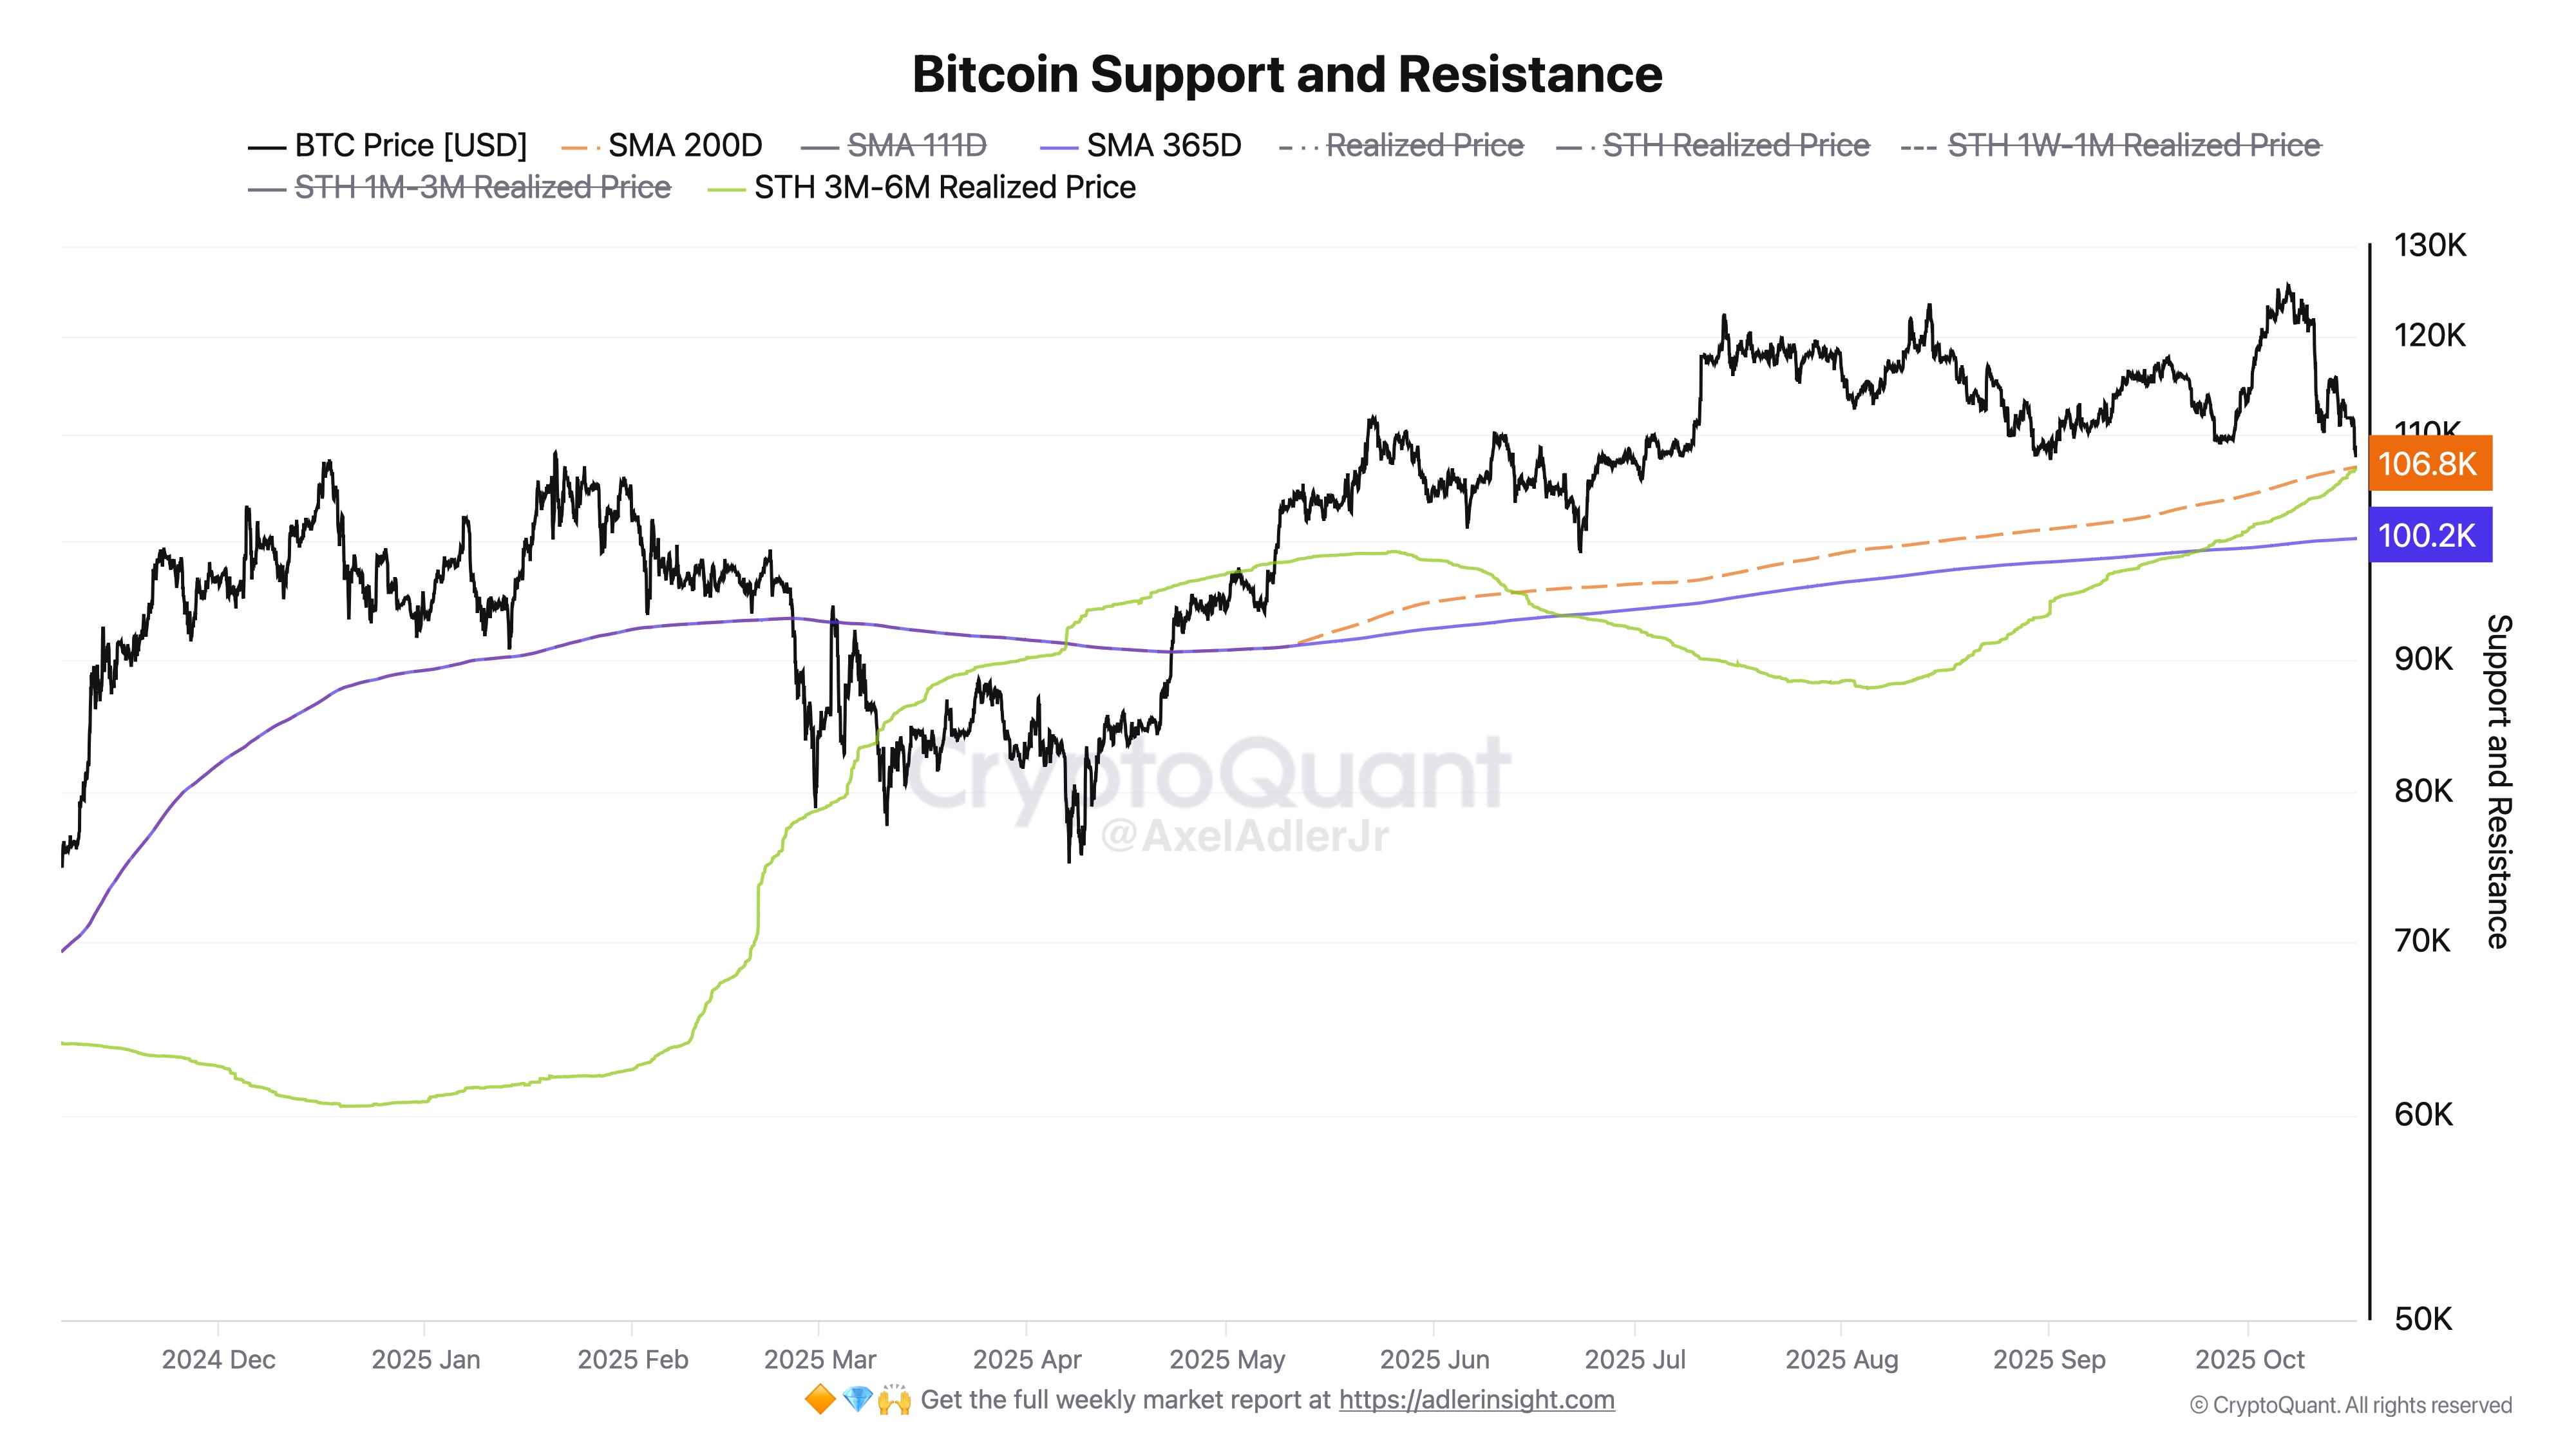
Task: Click the blue gem emoji icon
Action: (857, 1400)
